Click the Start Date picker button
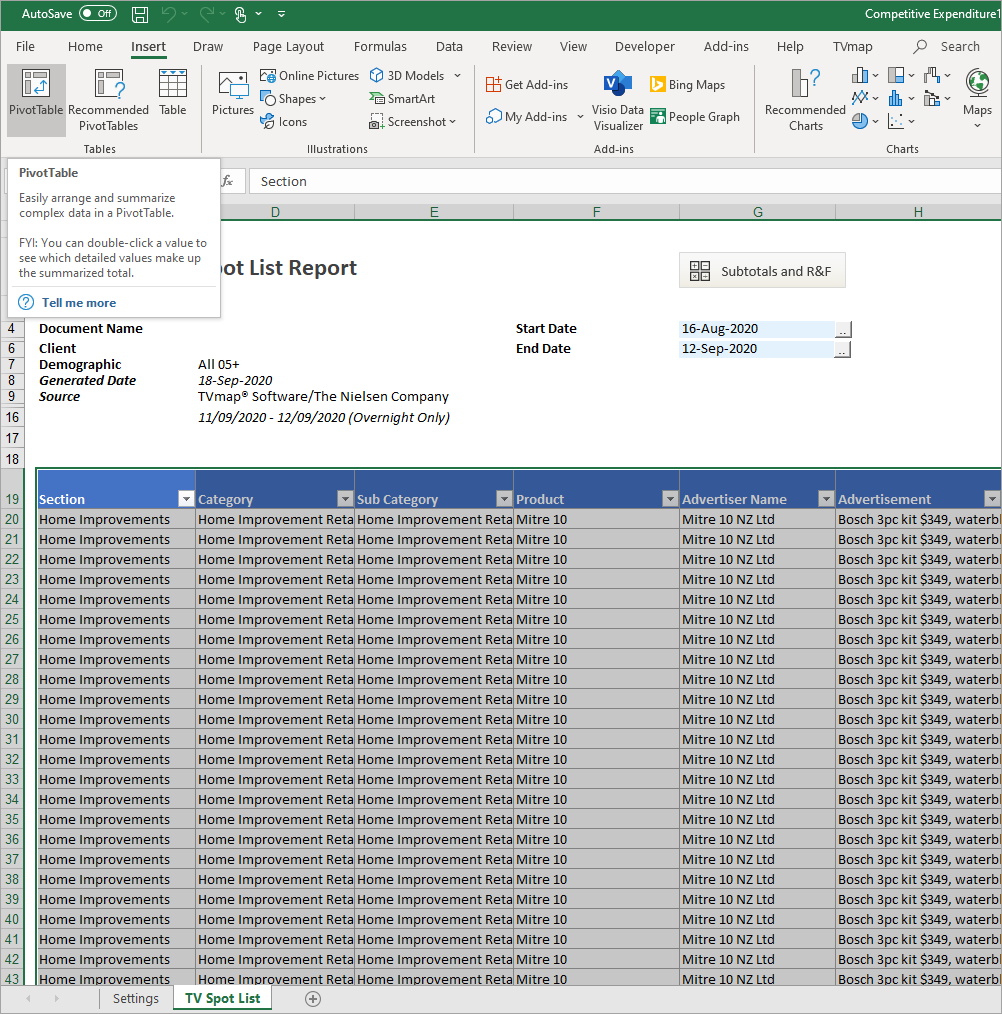The height and width of the screenshot is (1014, 1002). (x=842, y=330)
